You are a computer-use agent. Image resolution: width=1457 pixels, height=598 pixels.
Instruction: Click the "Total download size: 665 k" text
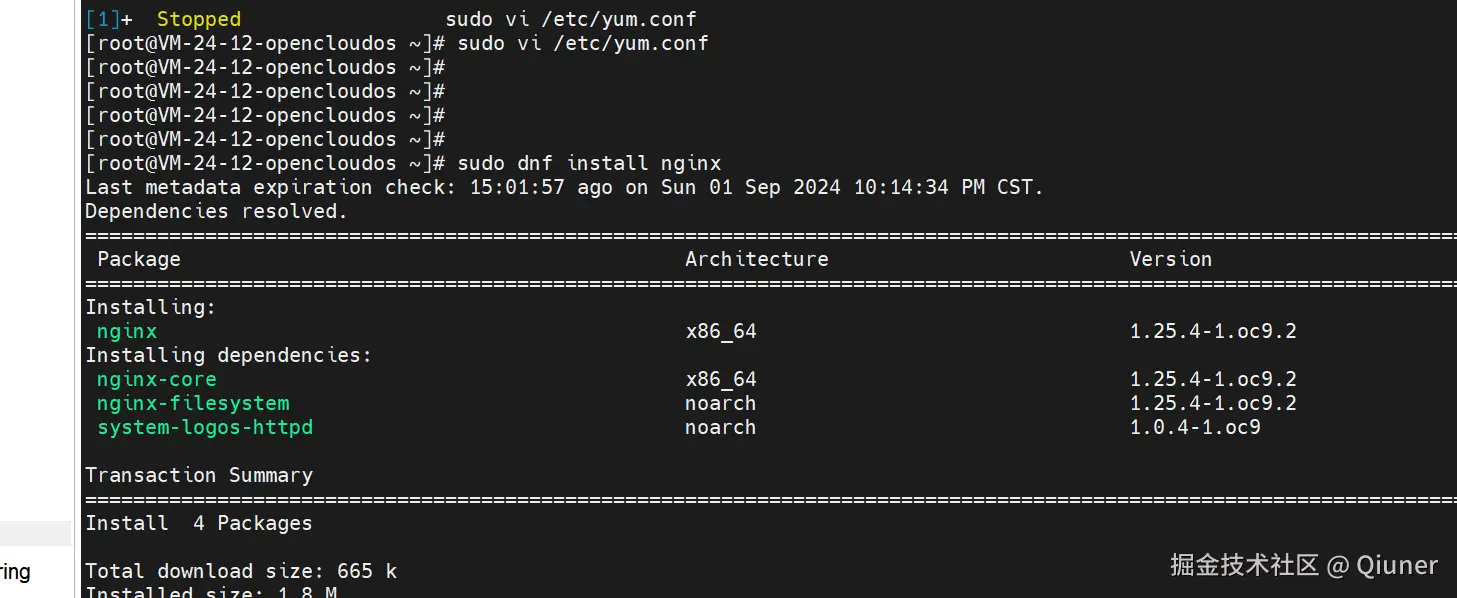[x=241, y=571]
